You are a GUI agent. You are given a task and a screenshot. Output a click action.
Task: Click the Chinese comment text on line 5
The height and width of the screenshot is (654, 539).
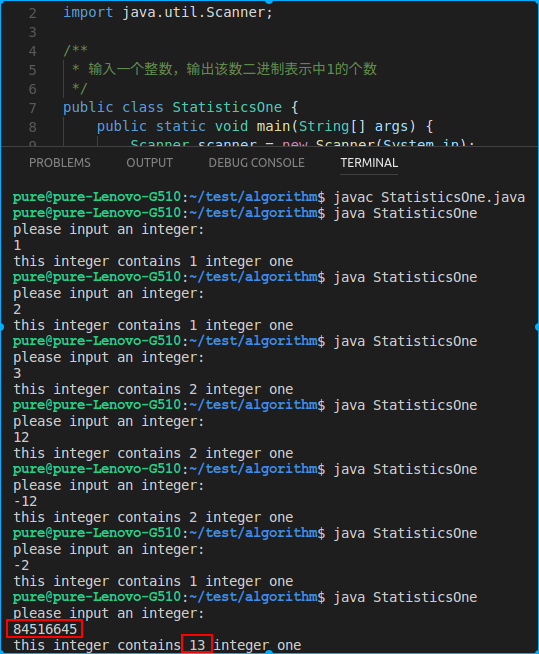[x=233, y=69]
